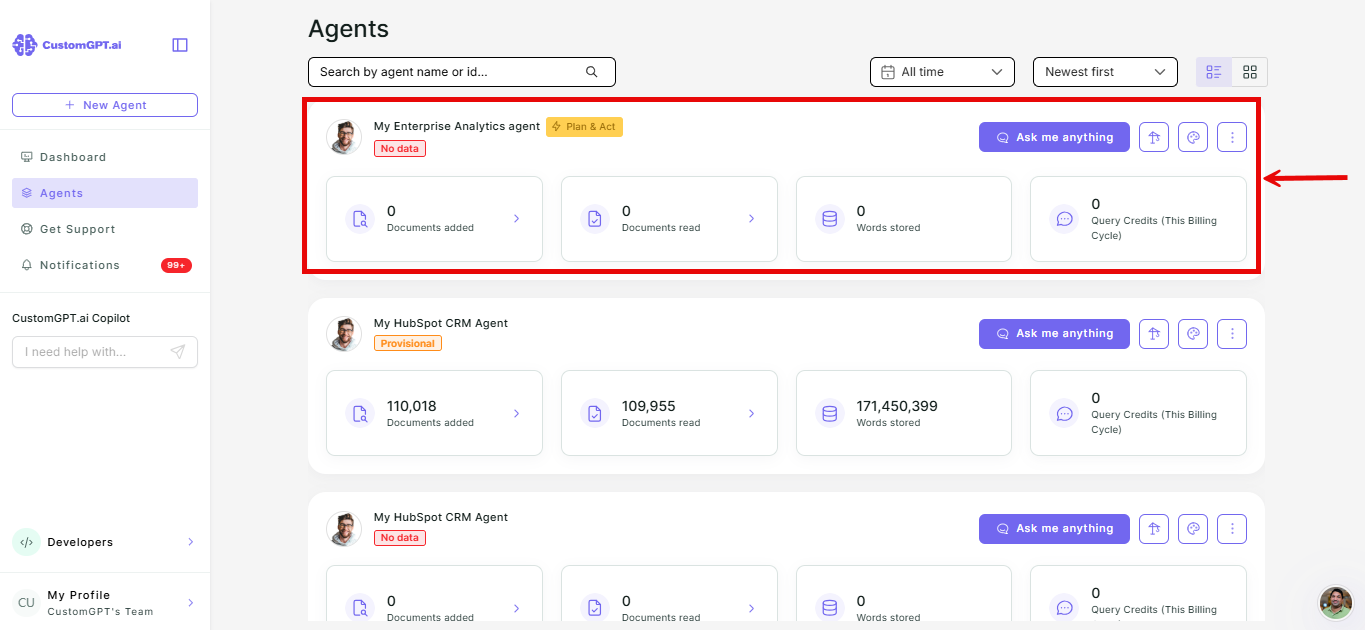Click Query Credits icon in bottom HubSpot card
Image resolution: width=1365 pixels, height=630 pixels.
[x=1065, y=608]
